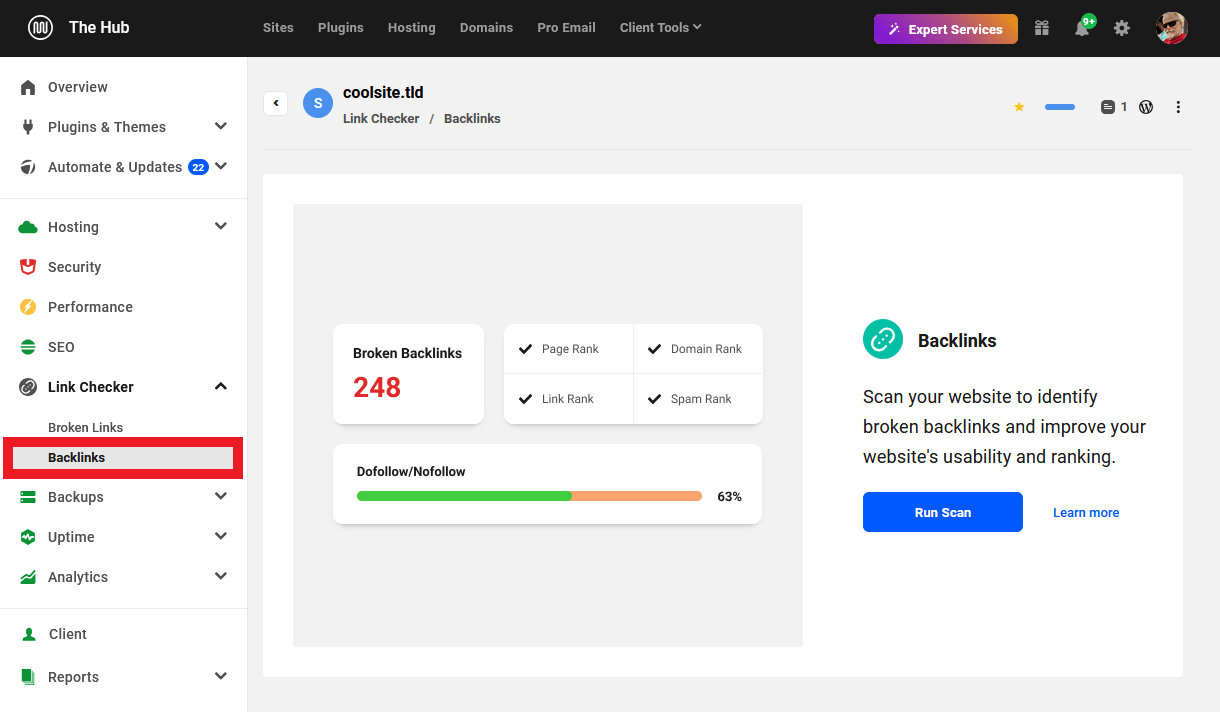Open the gift promotions icon
1220x712 pixels.
[1041, 27]
